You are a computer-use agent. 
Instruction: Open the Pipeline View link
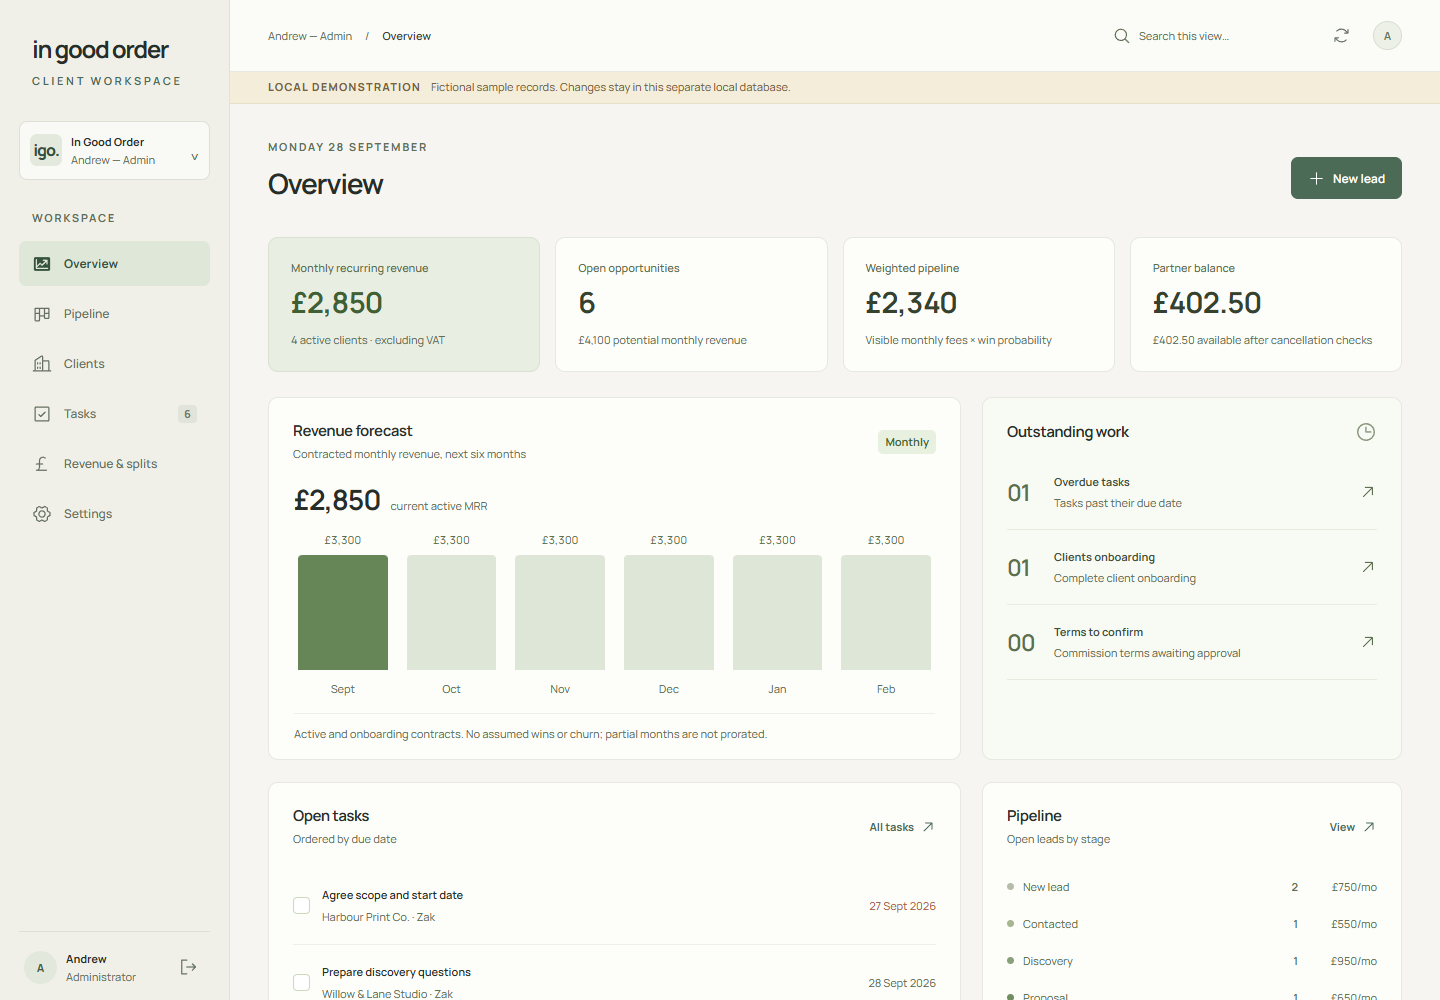pyautogui.click(x=1352, y=827)
